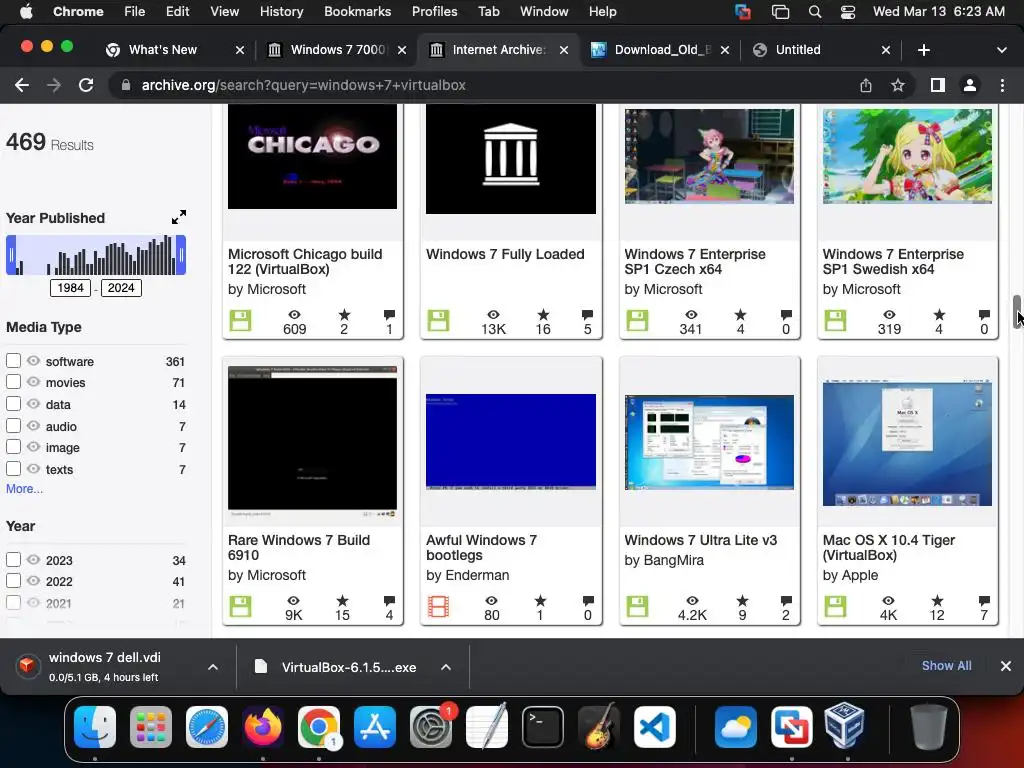Click Spotlight search in menu bar
The height and width of the screenshot is (768, 1024).
click(x=814, y=12)
